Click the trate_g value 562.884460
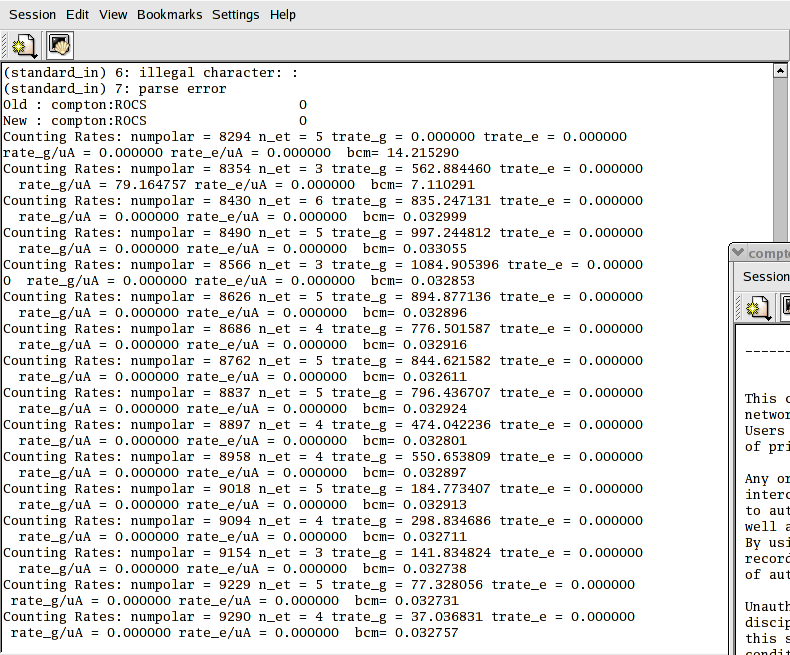Screen dimensions: 790x655 (x=451, y=169)
